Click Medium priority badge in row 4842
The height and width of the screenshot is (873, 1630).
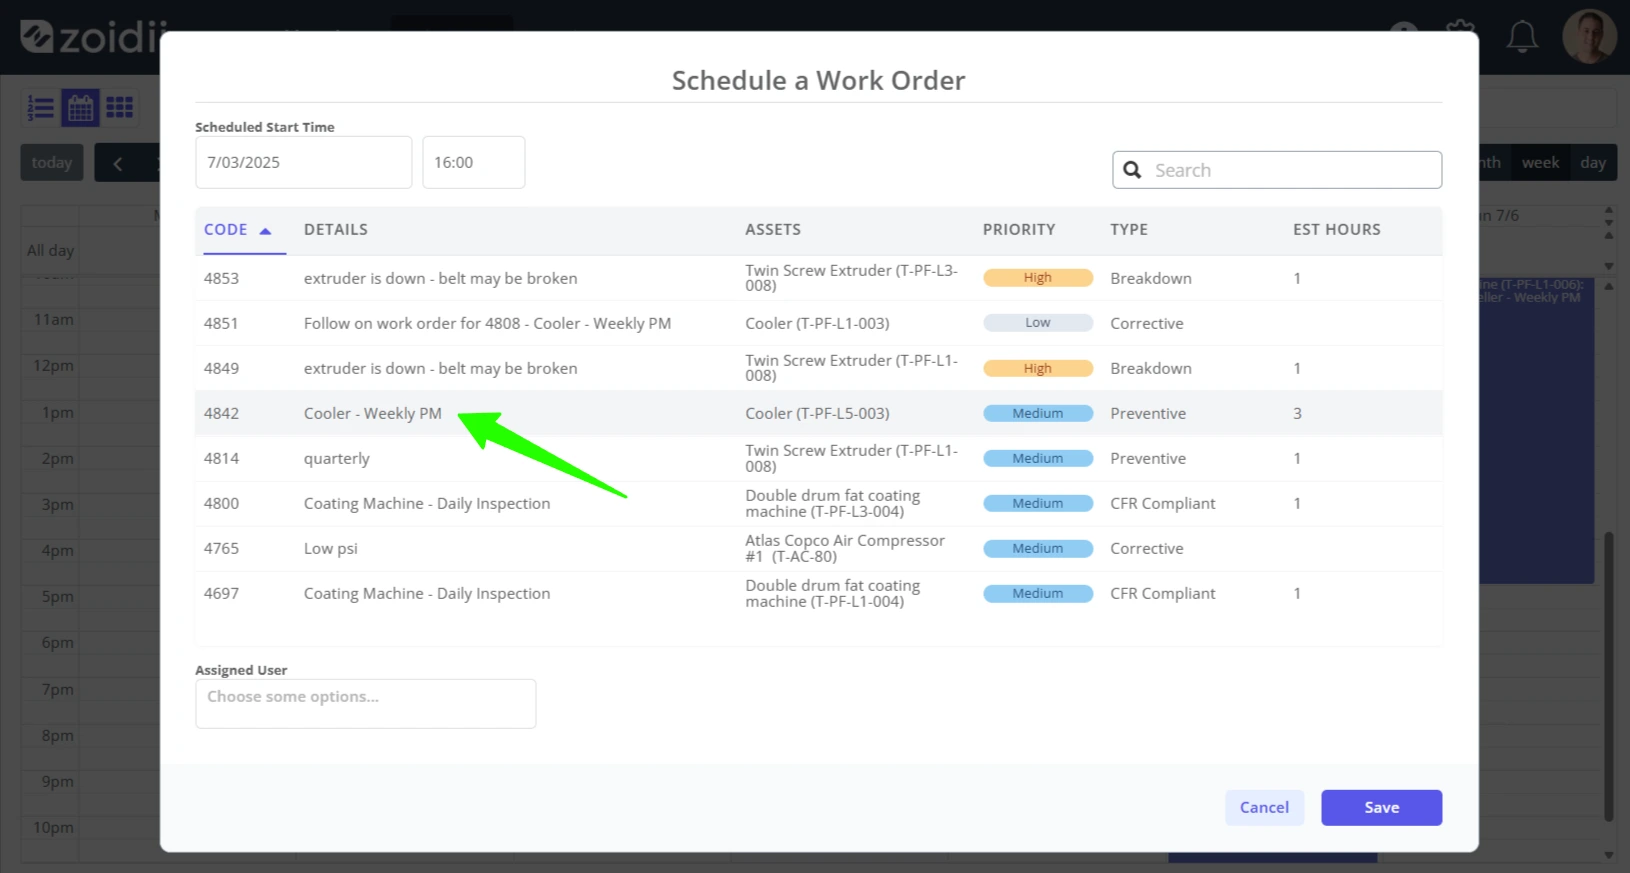tap(1038, 413)
